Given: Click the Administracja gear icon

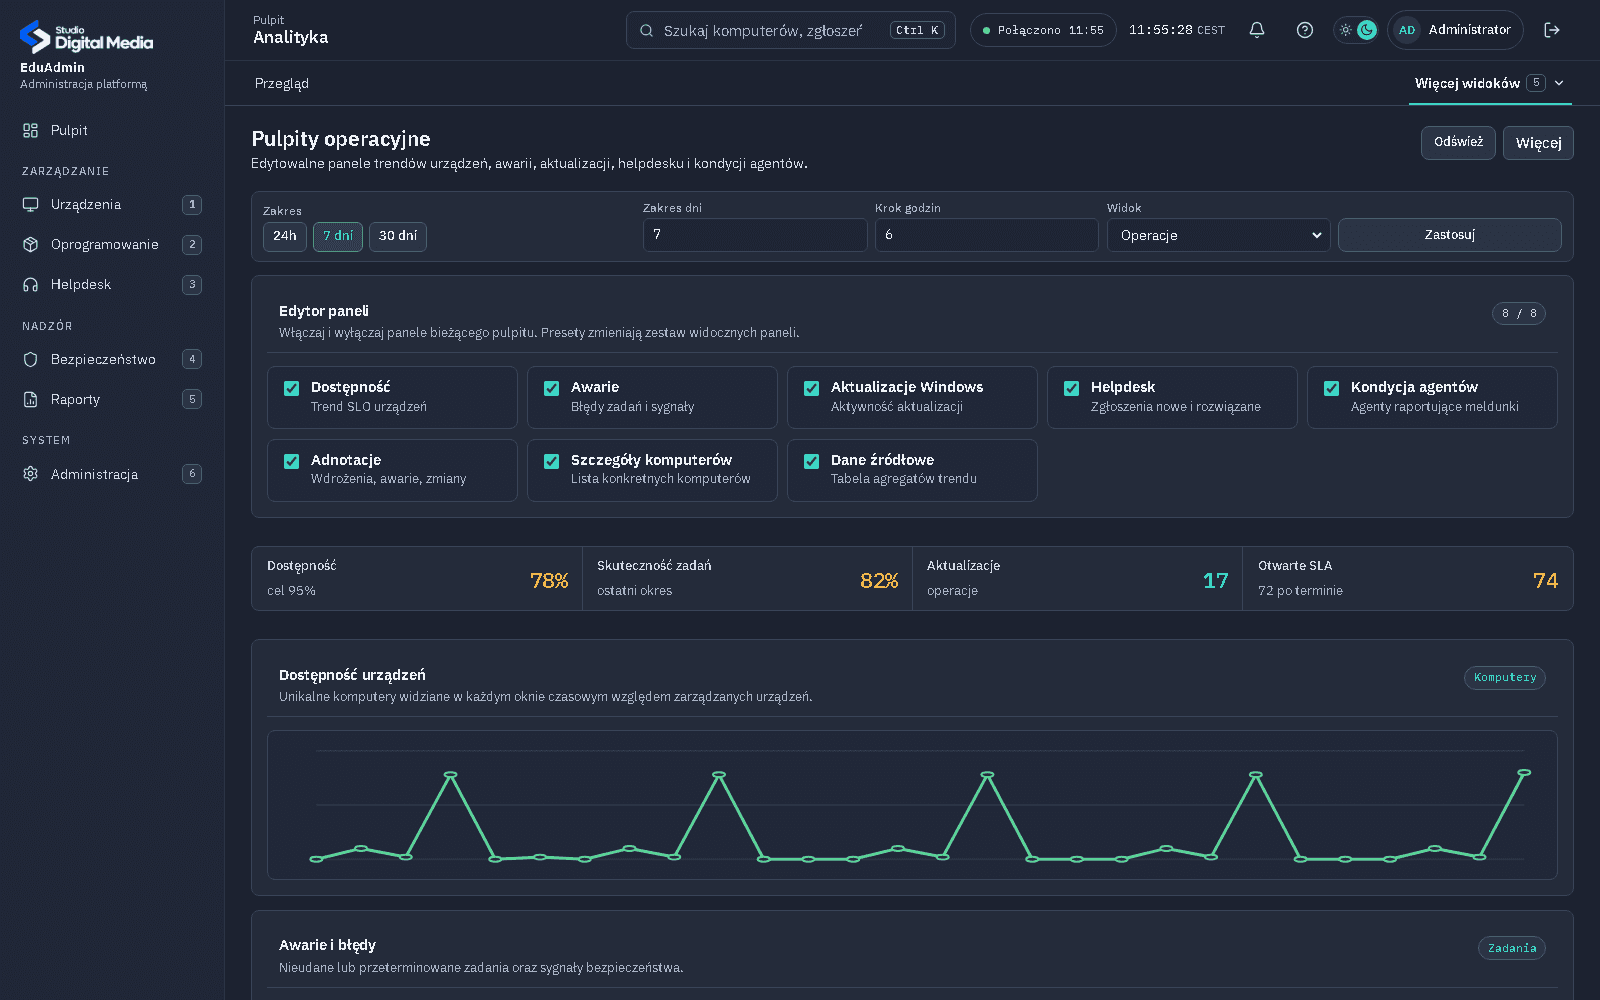Looking at the screenshot, I should [x=31, y=474].
